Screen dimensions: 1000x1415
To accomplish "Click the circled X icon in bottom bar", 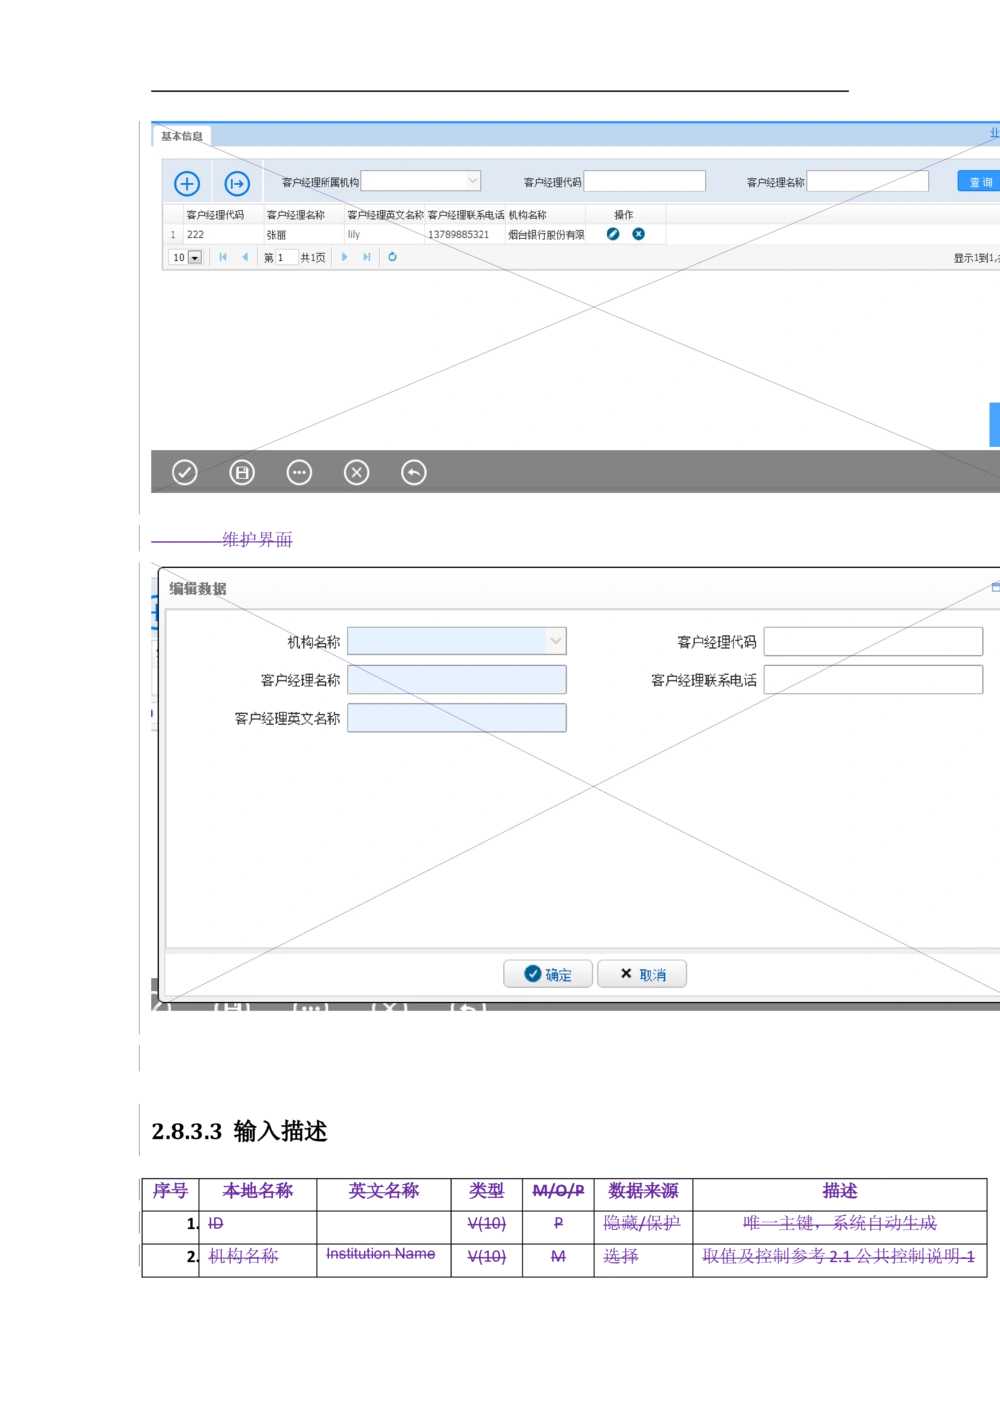I will click(356, 472).
